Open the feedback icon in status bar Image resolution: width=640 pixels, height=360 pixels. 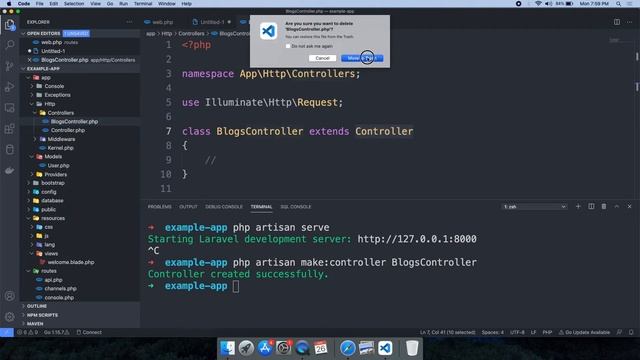(619, 332)
